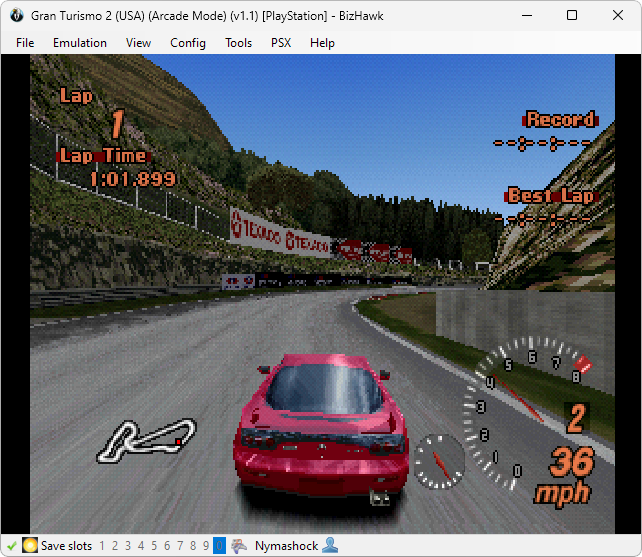Click the yellow sun status bar icon
The image size is (642, 557).
tap(29, 546)
